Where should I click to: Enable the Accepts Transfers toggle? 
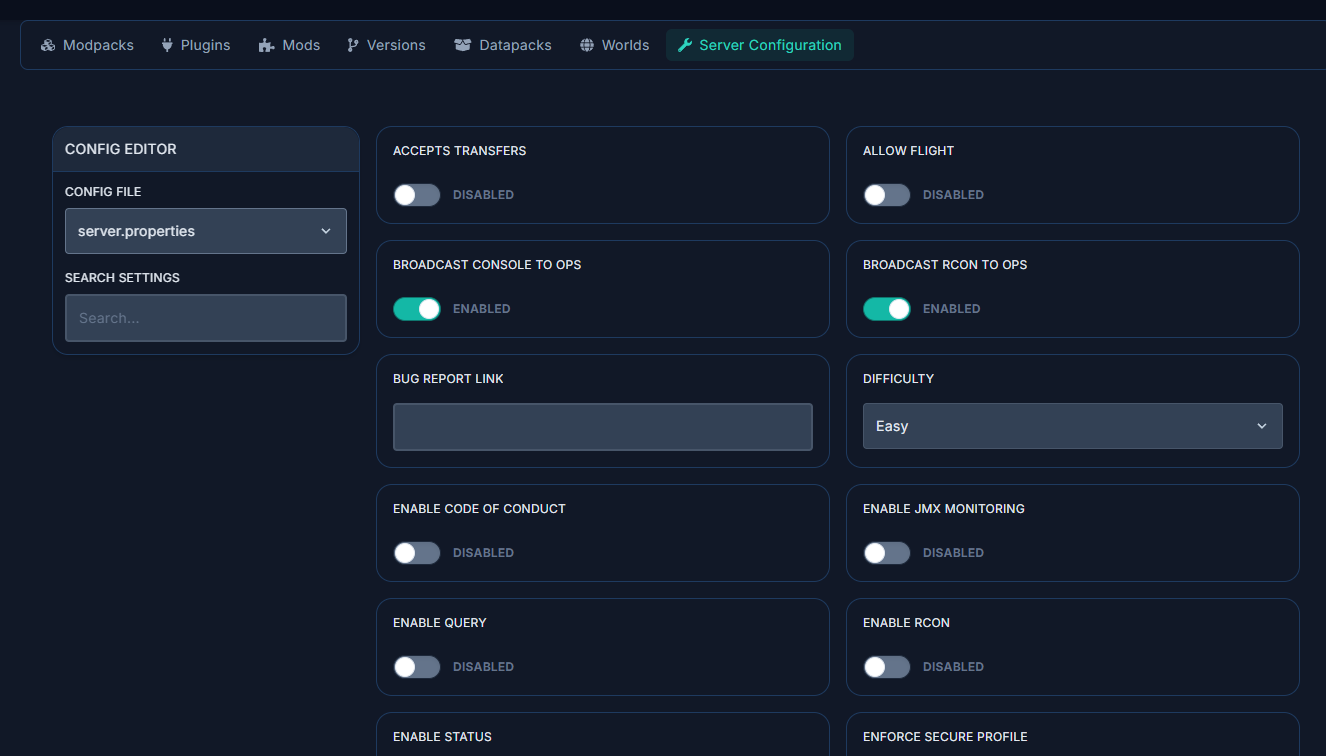point(417,195)
